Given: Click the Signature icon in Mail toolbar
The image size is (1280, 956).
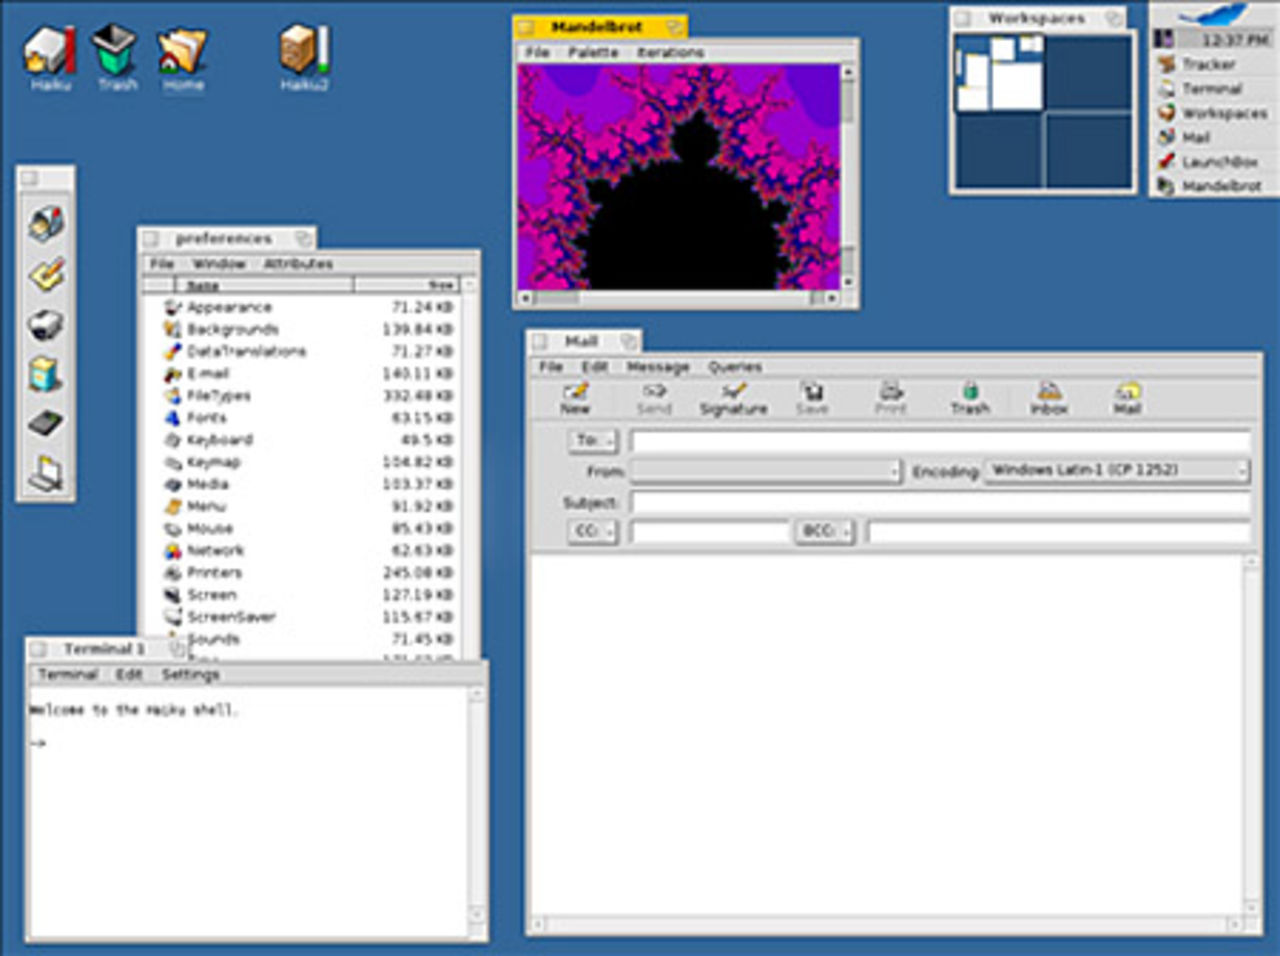Looking at the screenshot, I should click(x=733, y=396).
